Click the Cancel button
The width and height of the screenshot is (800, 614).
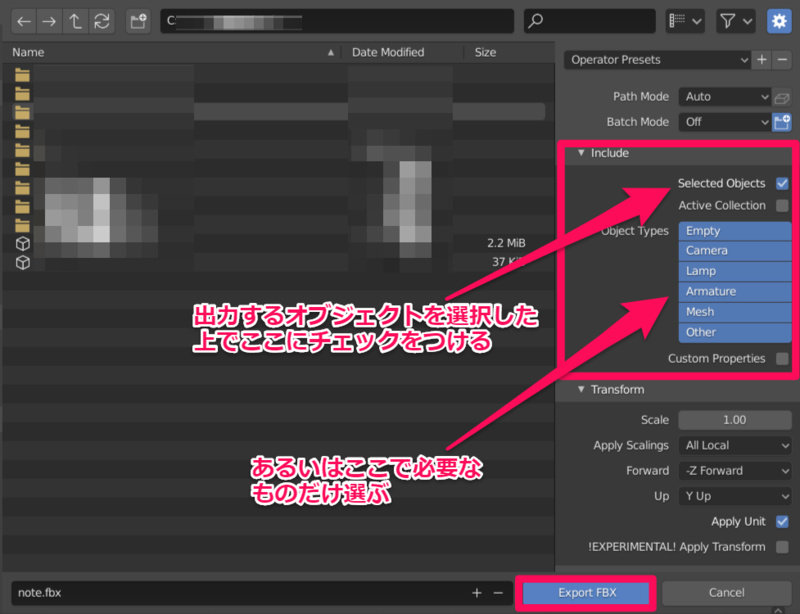point(726,593)
